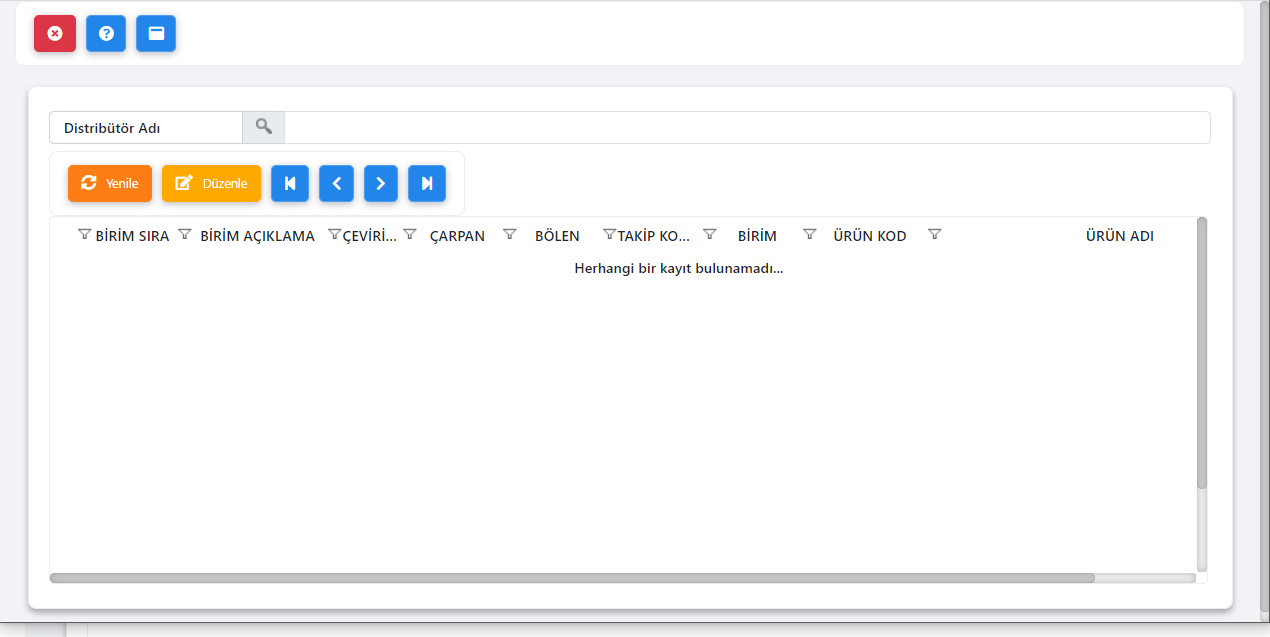Click the Düzenle edit button
Image resolution: width=1270 pixels, height=637 pixels.
(x=211, y=183)
